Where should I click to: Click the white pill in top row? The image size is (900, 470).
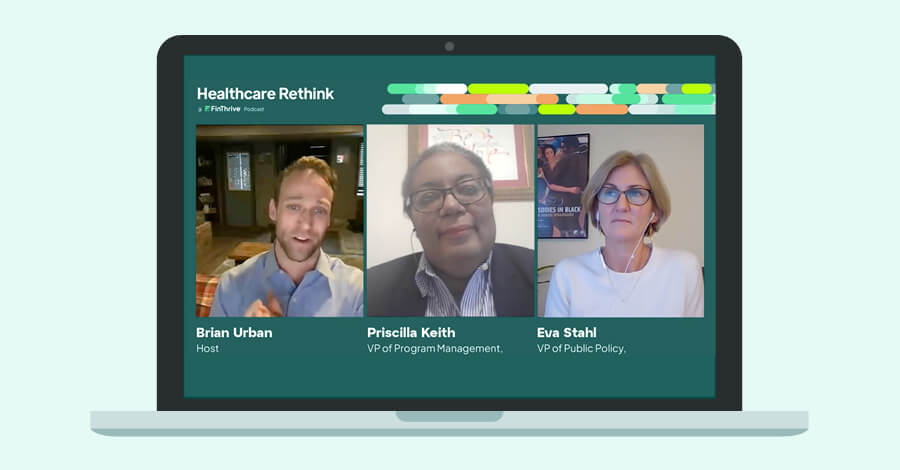click(568, 89)
